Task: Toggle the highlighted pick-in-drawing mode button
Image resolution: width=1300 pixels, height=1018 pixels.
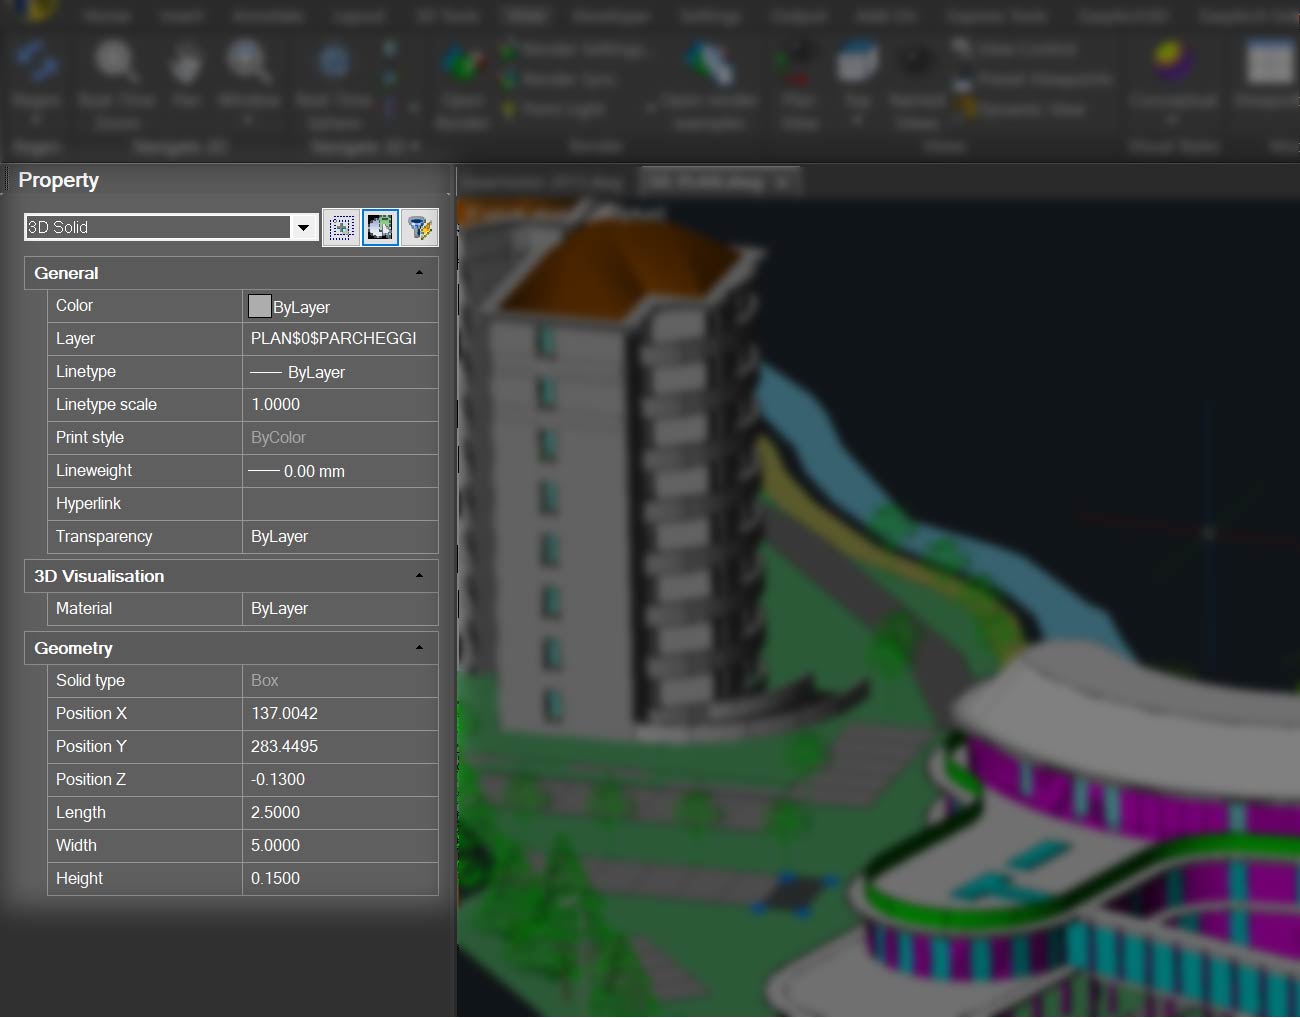Action: pyautogui.click(x=380, y=227)
